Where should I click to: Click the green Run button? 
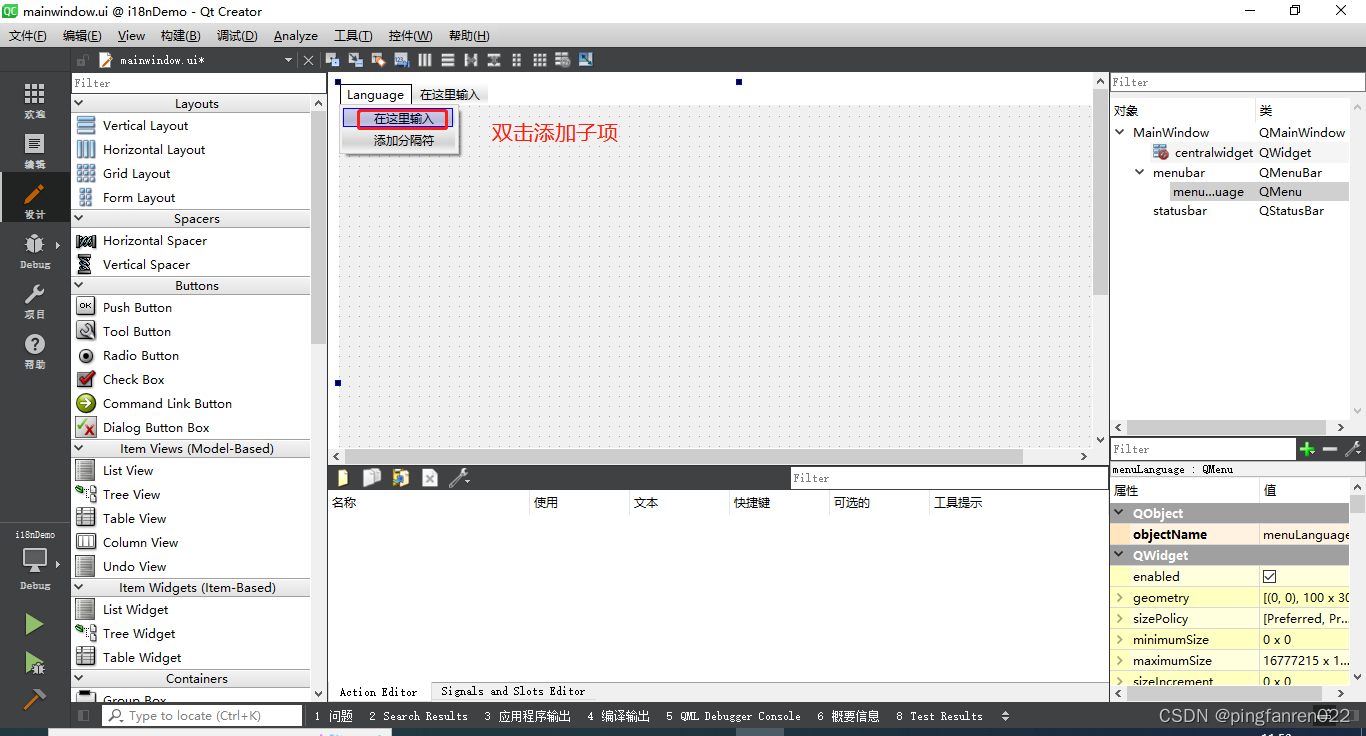pos(34,624)
